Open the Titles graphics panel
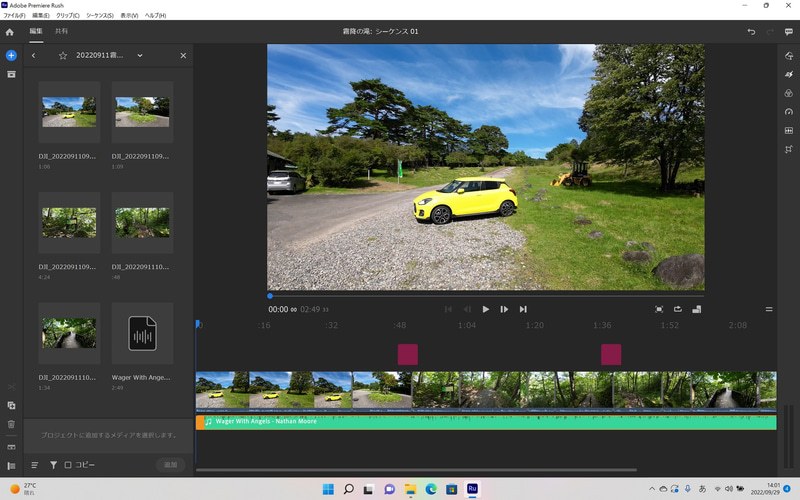The width and height of the screenshot is (800, 500). point(788,56)
